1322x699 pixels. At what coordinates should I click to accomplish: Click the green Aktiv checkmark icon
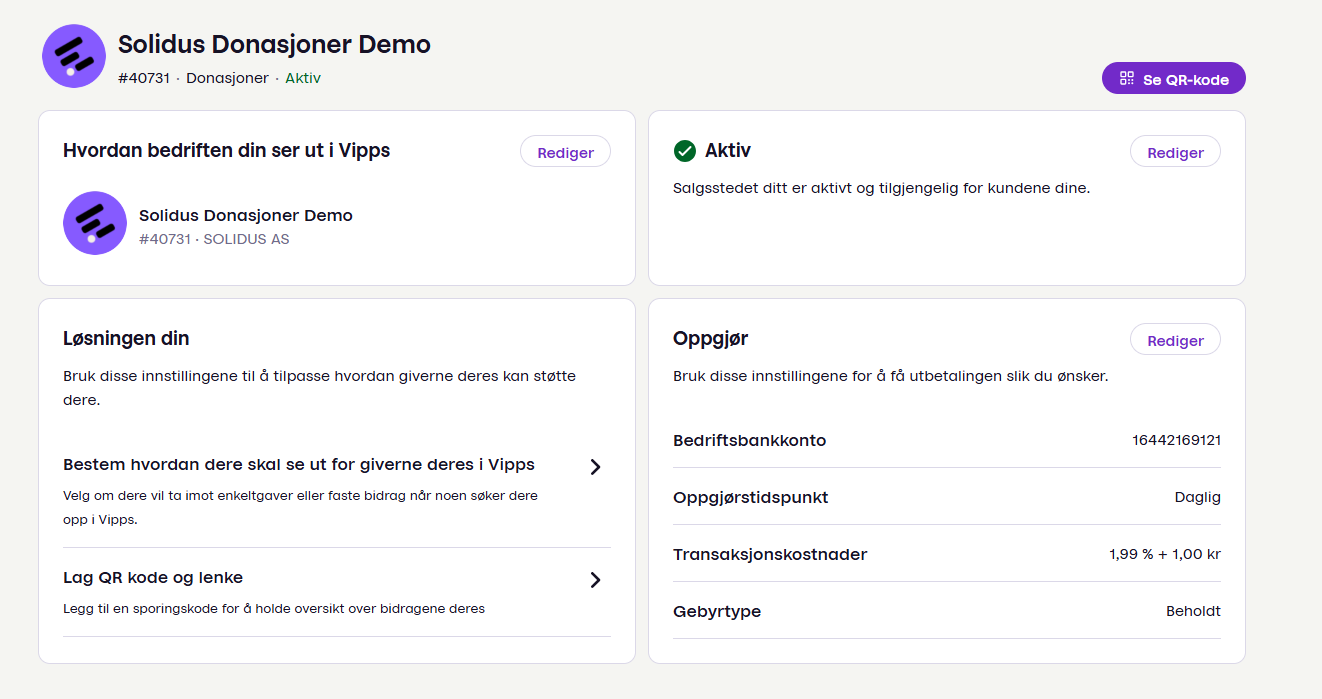pos(685,151)
